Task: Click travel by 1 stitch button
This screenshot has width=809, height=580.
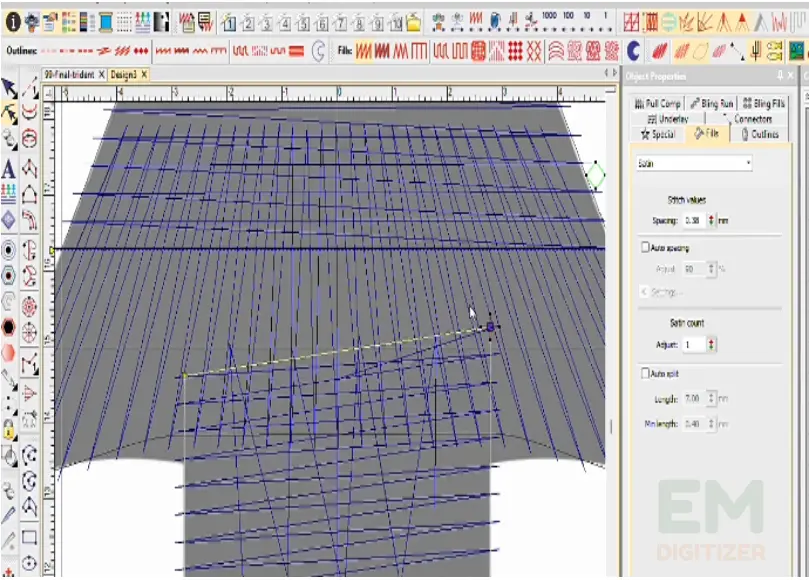Action: [x=606, y=21]
